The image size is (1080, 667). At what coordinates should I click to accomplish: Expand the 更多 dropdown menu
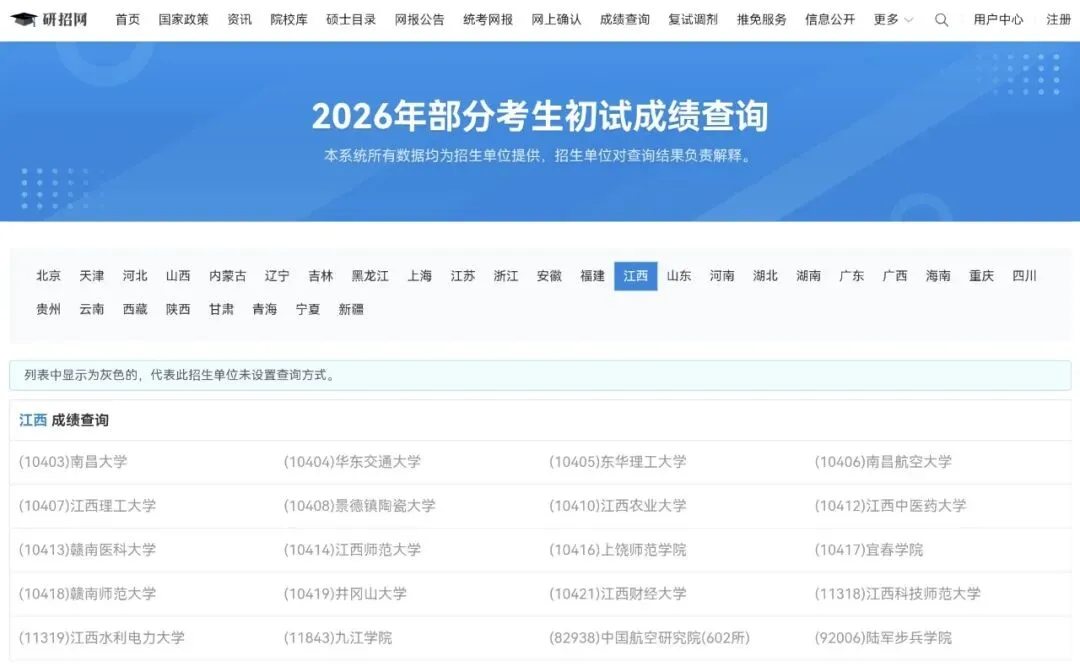(x=893, y=19)
